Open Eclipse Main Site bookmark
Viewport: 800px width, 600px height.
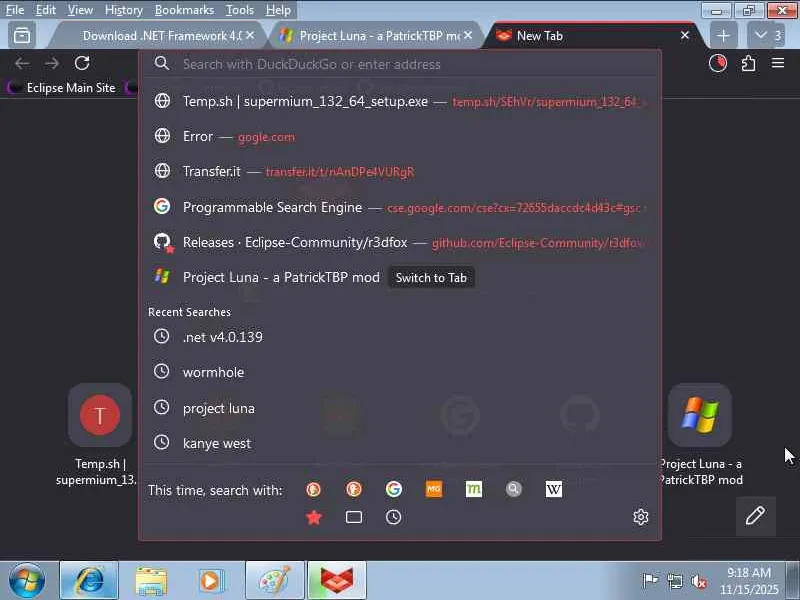tap(64, 88)
